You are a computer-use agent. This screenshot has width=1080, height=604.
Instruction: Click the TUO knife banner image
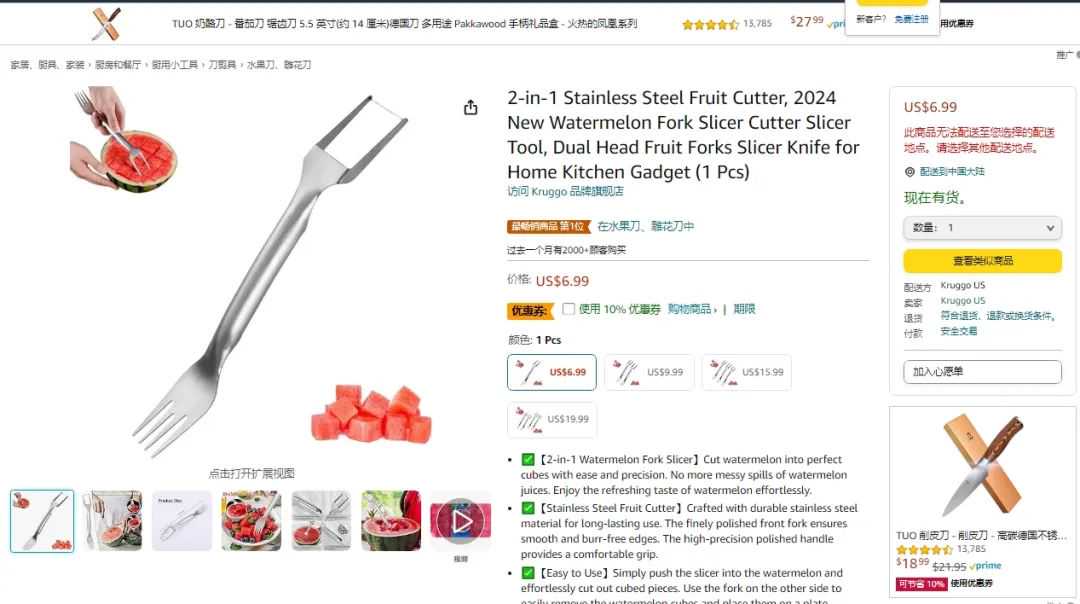[107, 24]
